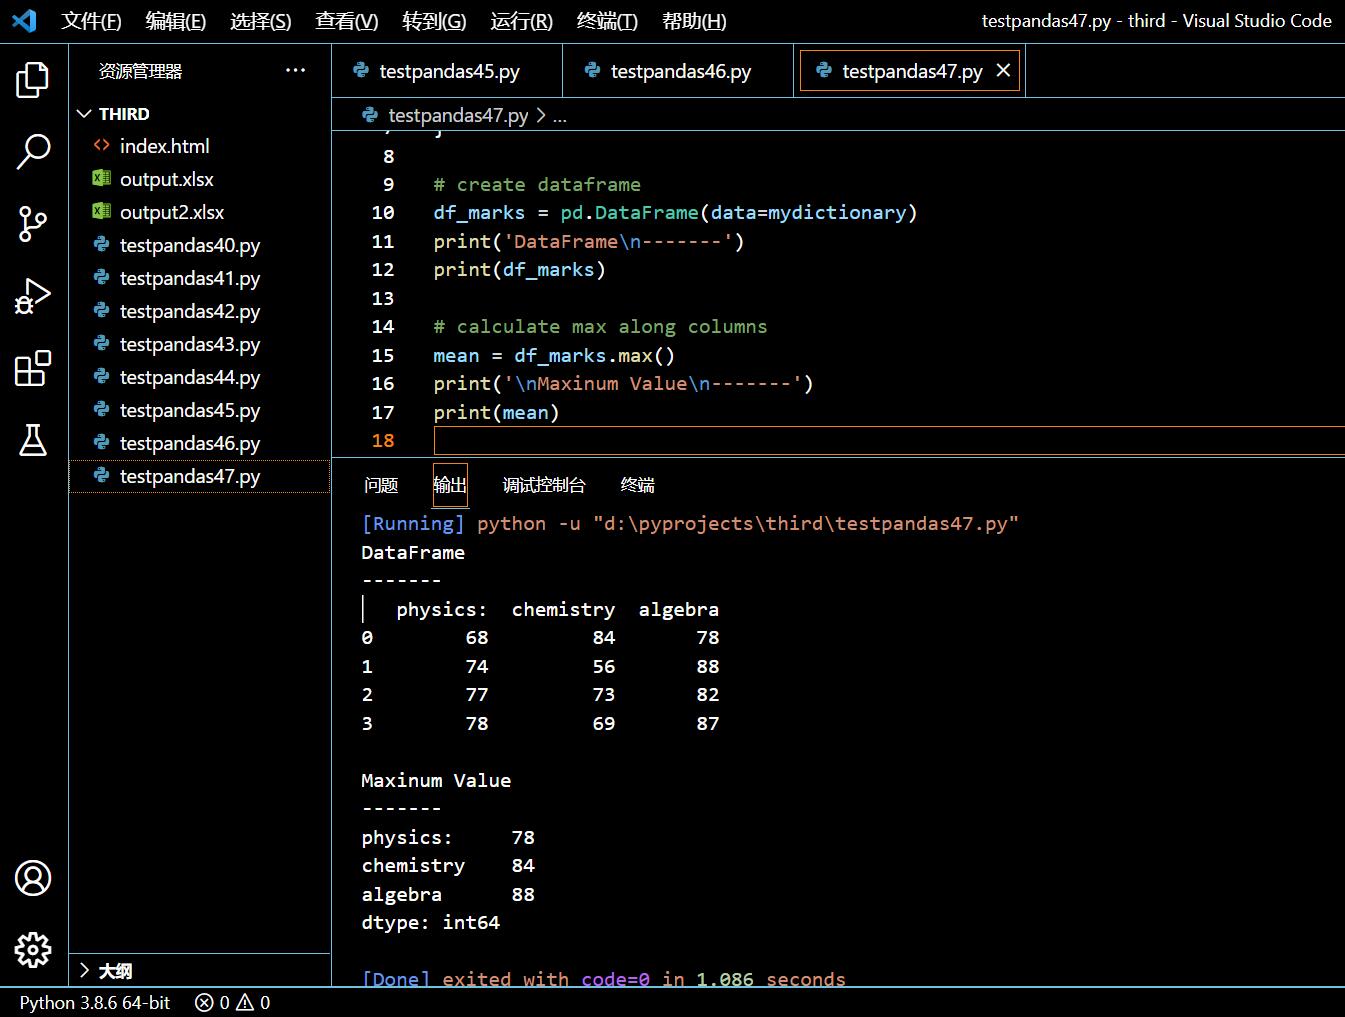
Task: Open the Manage gear icon
Action: (33, 950)
